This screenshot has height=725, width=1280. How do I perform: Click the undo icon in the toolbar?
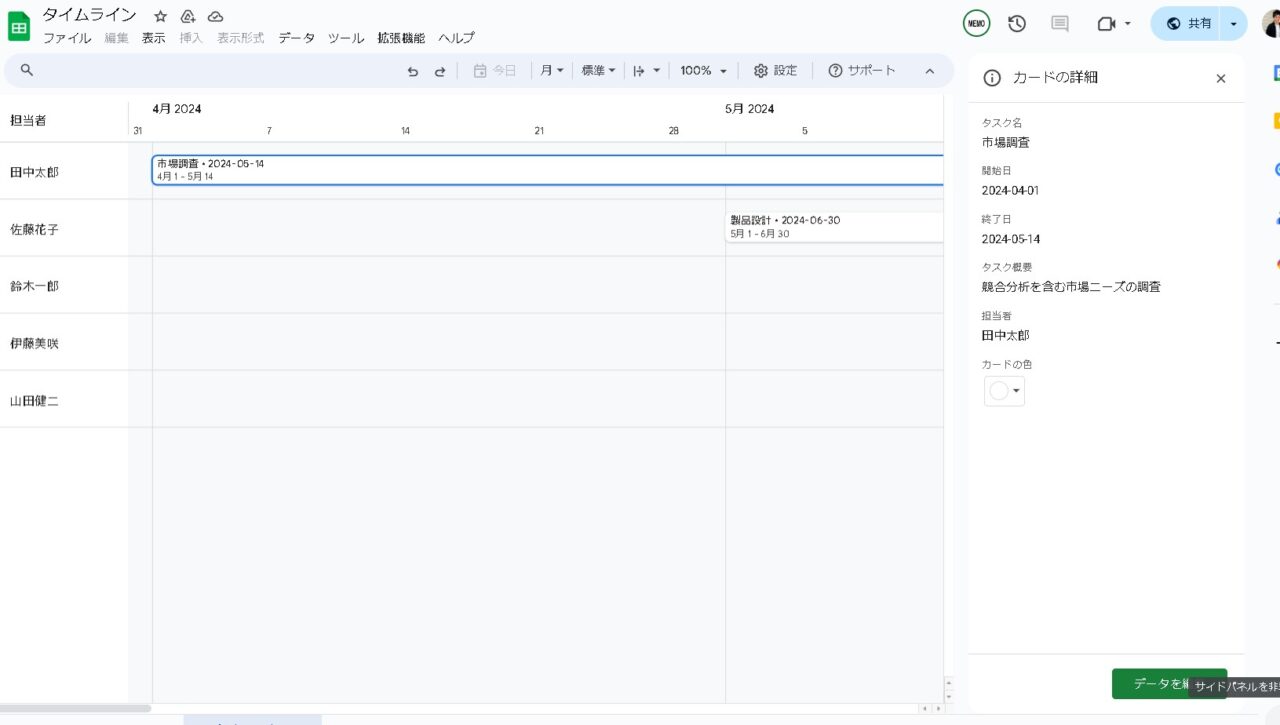413,70
